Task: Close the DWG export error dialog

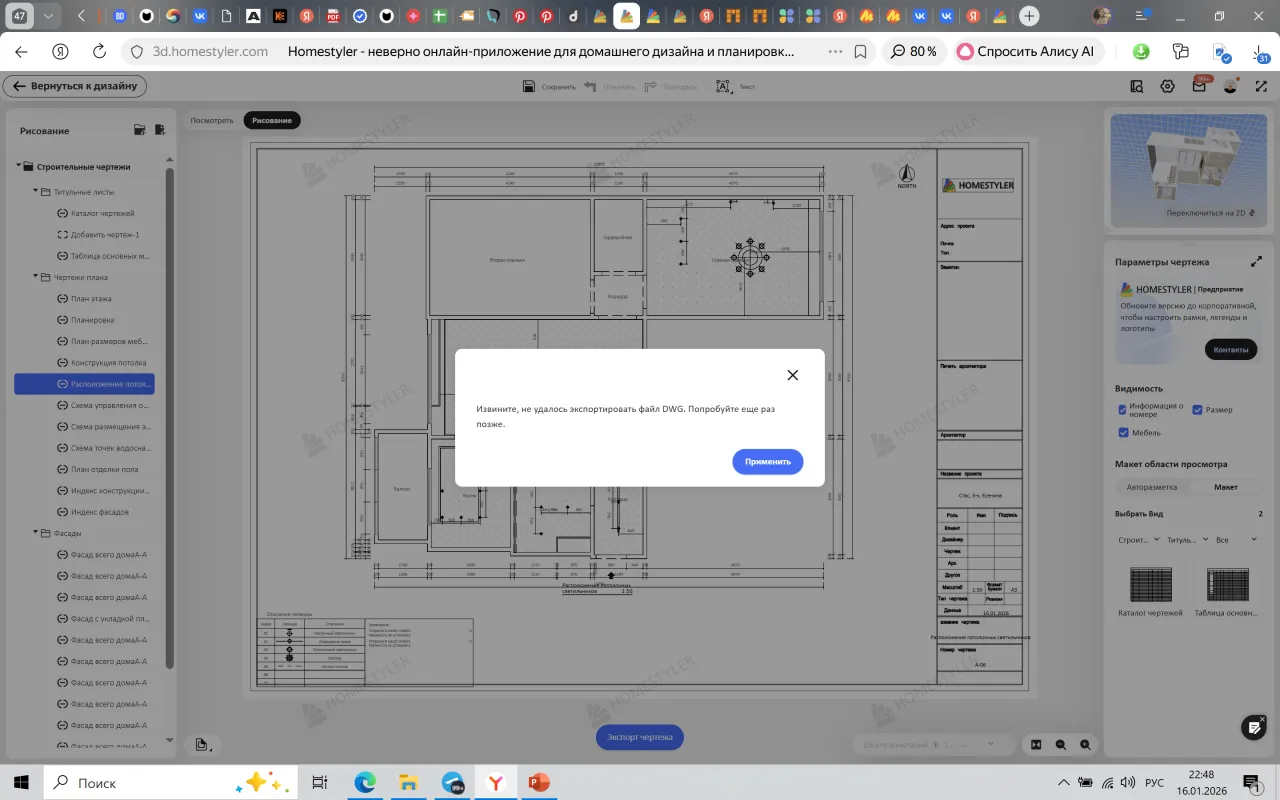Action: pyautogui.click(x=792, y=375)
